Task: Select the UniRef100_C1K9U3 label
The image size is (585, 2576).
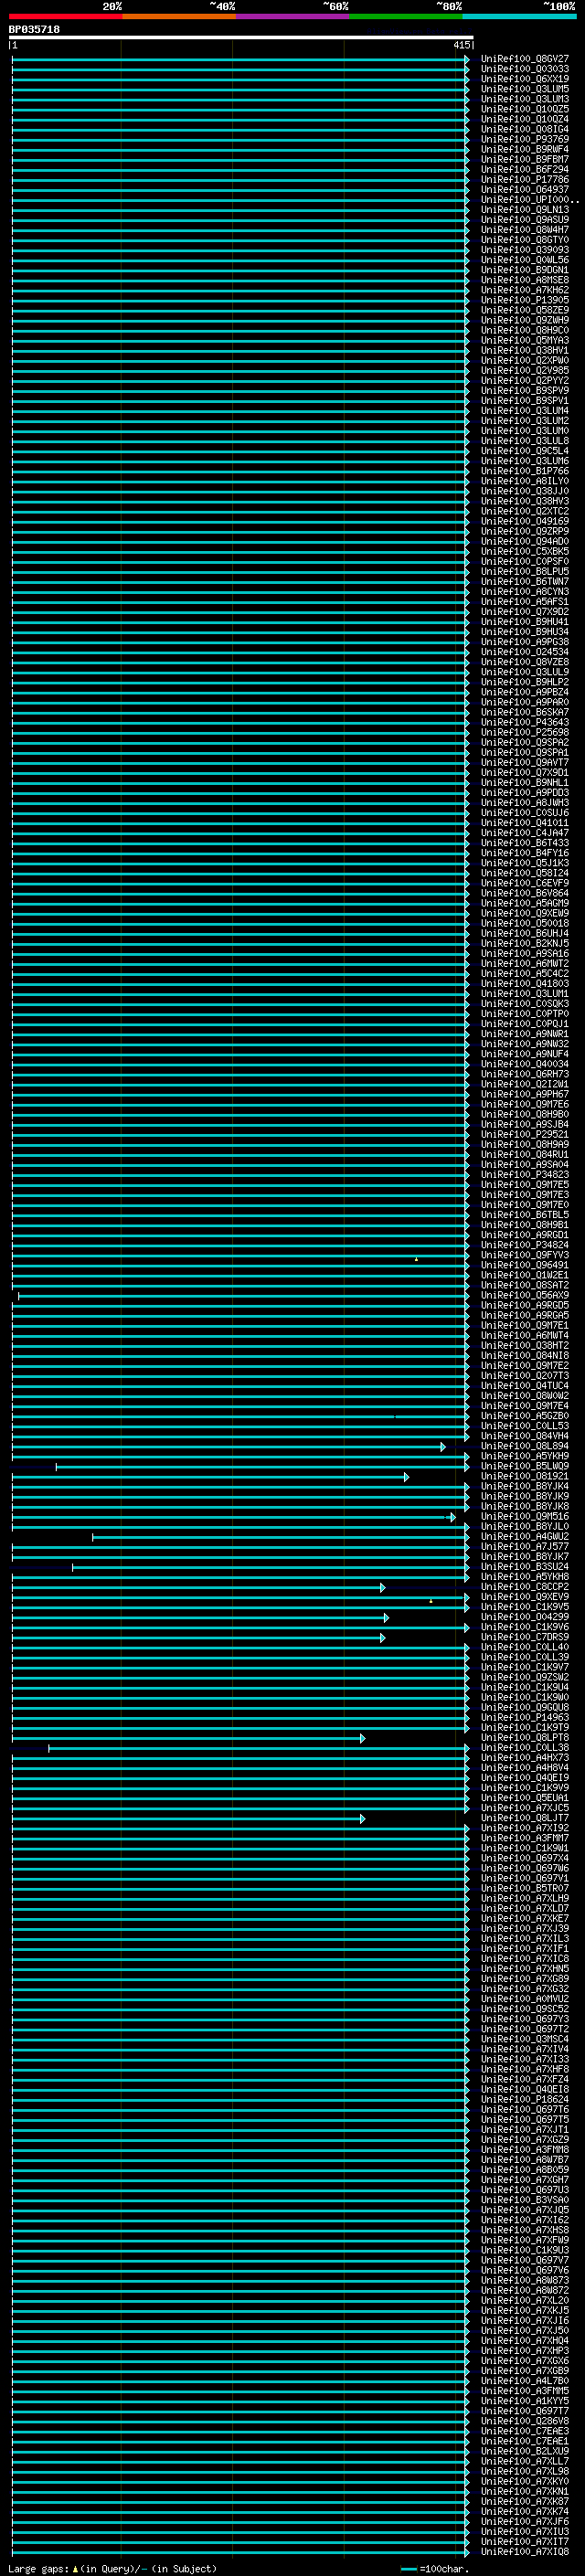Action: tap(525, 2251)
